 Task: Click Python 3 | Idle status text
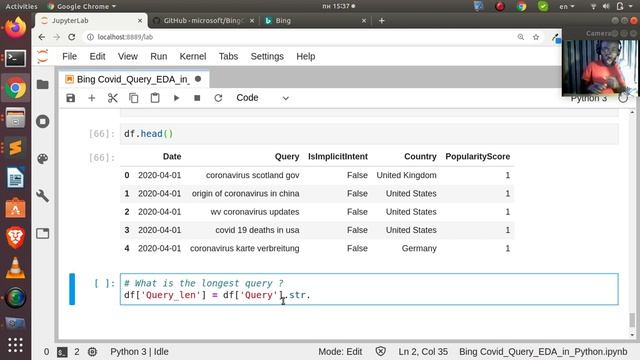[139, 352]
